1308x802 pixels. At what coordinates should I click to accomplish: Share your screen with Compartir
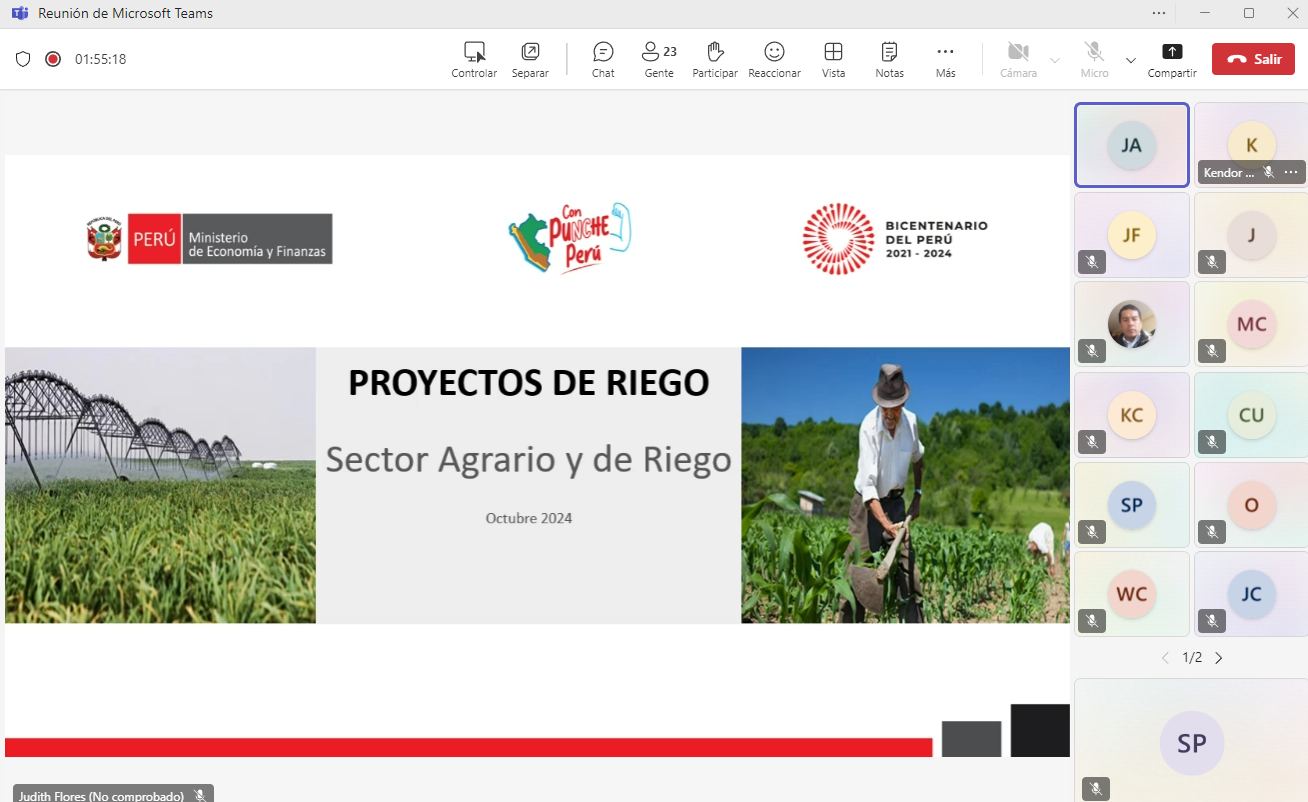(x=1172, y=59)
